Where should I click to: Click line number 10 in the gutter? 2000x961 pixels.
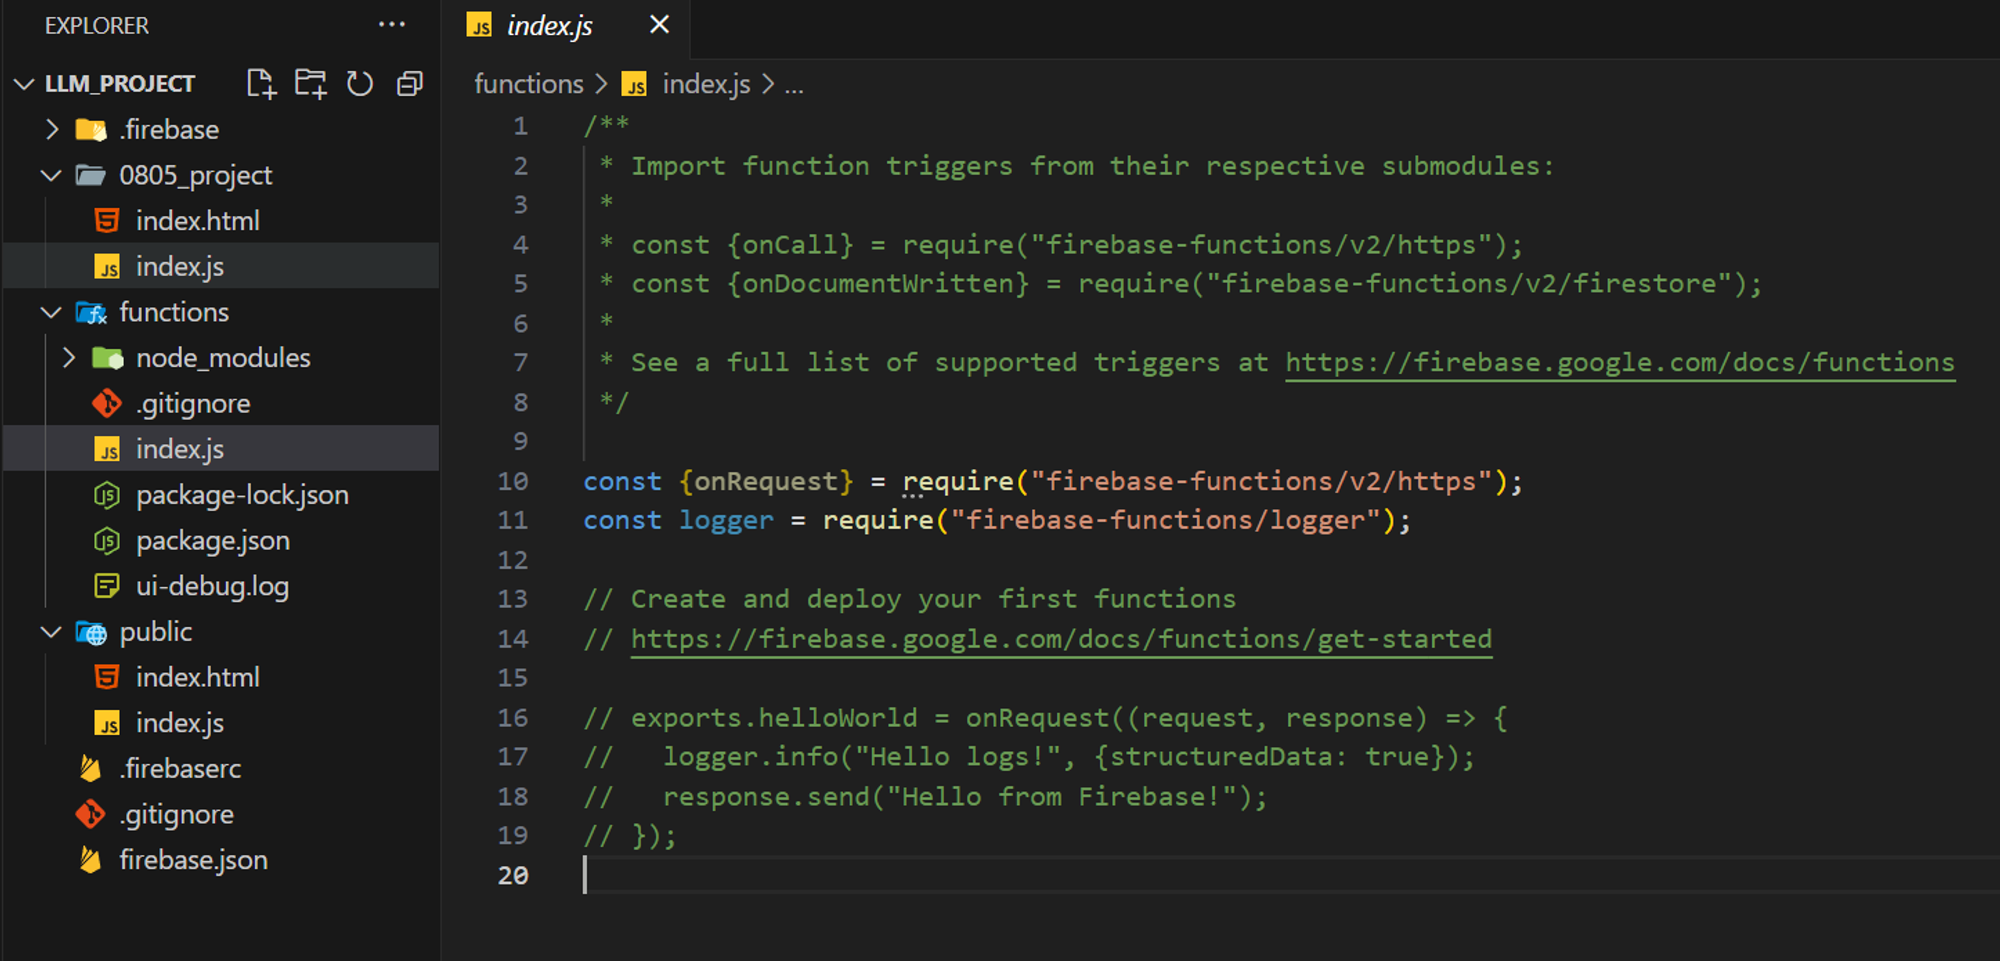click(x=513, y=481)
